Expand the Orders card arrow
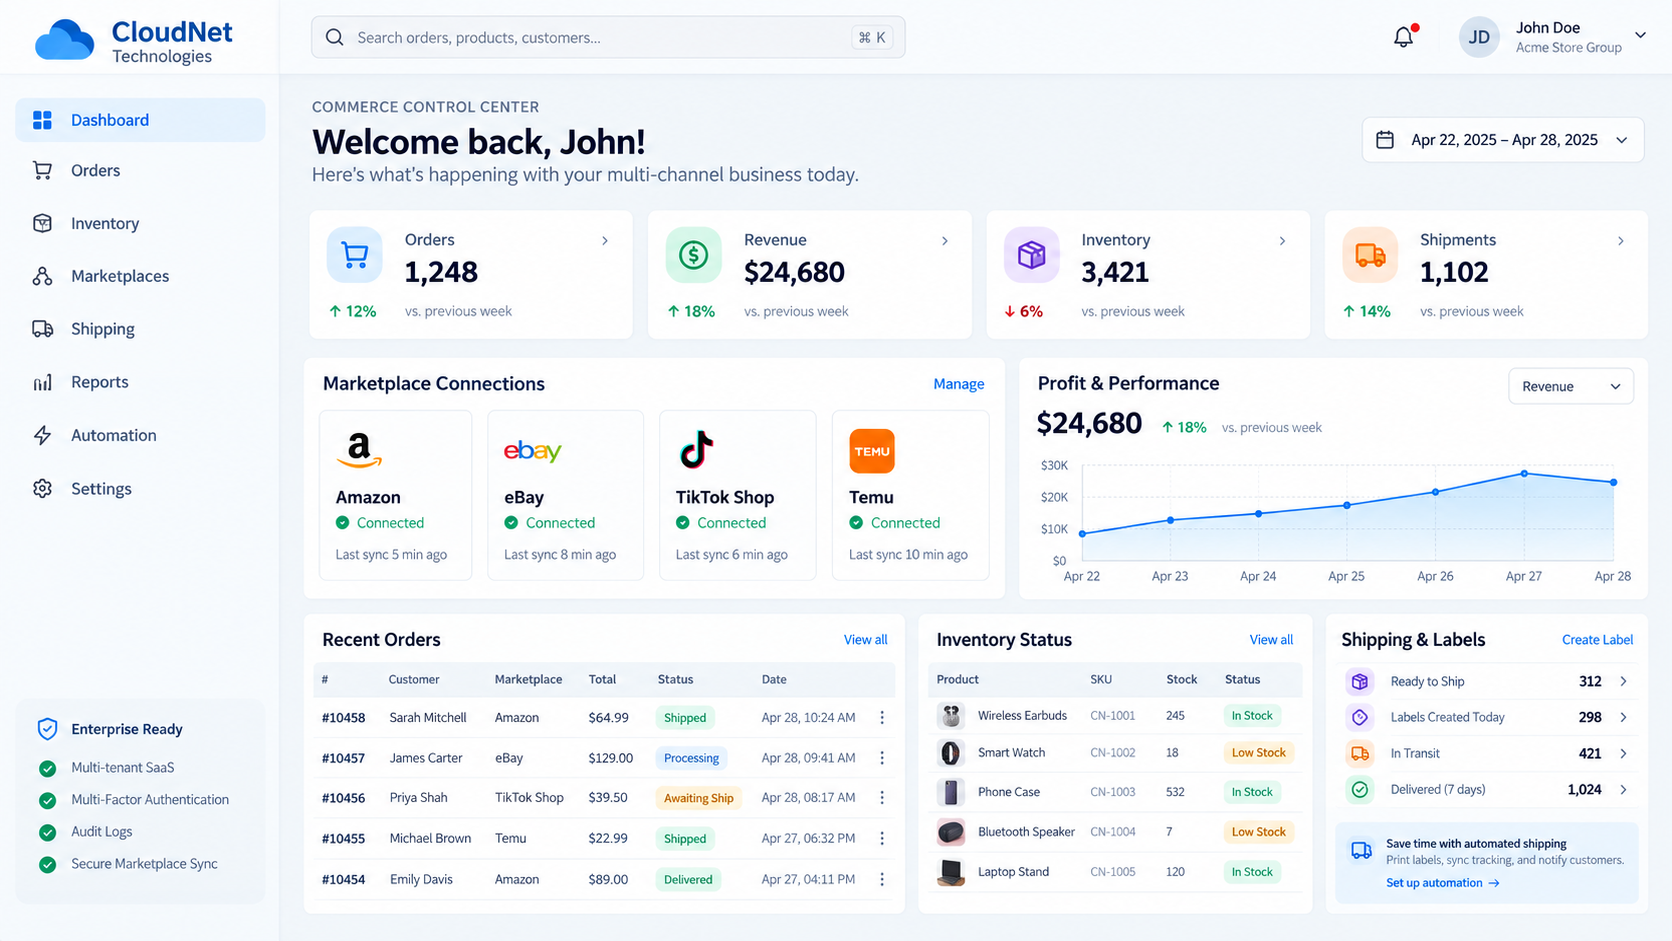Viewport: 1672px width, 941px height. [605, 241]
